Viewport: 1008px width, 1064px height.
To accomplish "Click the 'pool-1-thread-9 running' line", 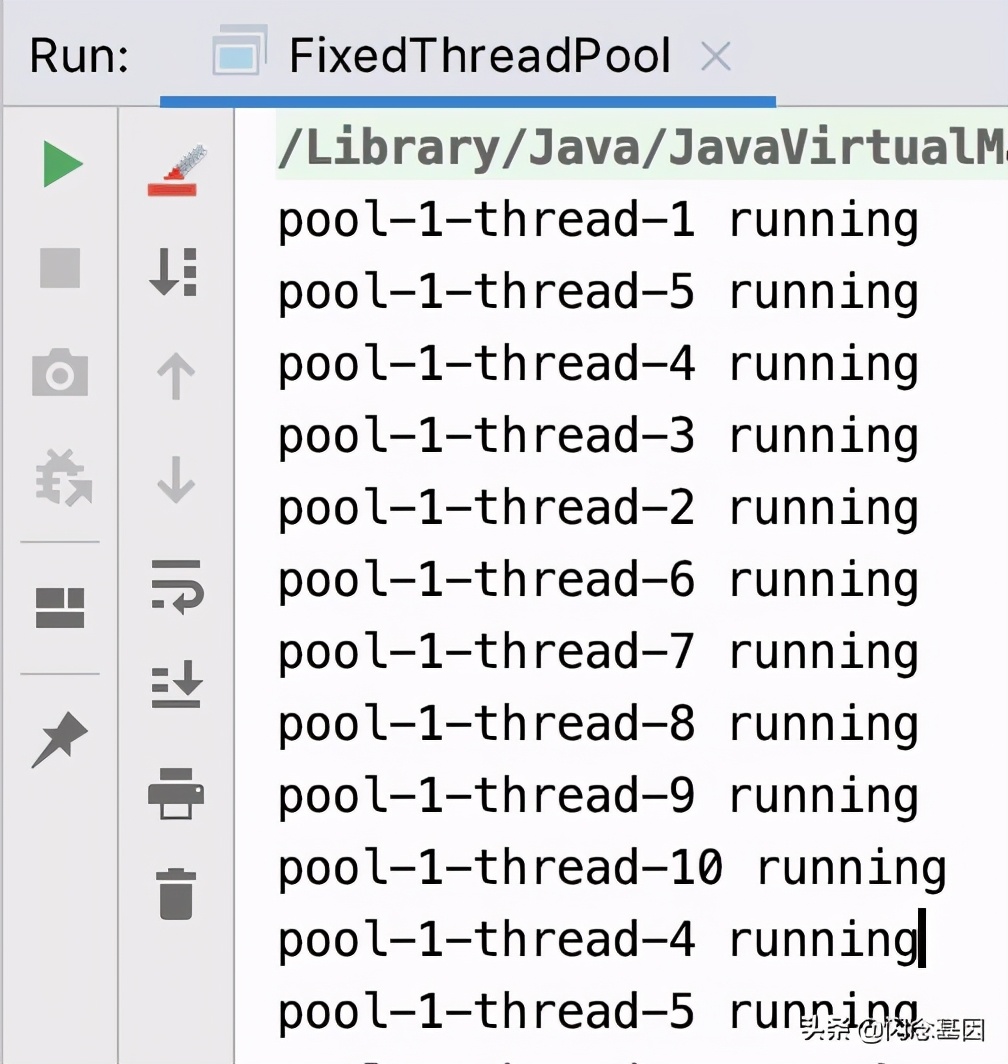I will point(599,797).
